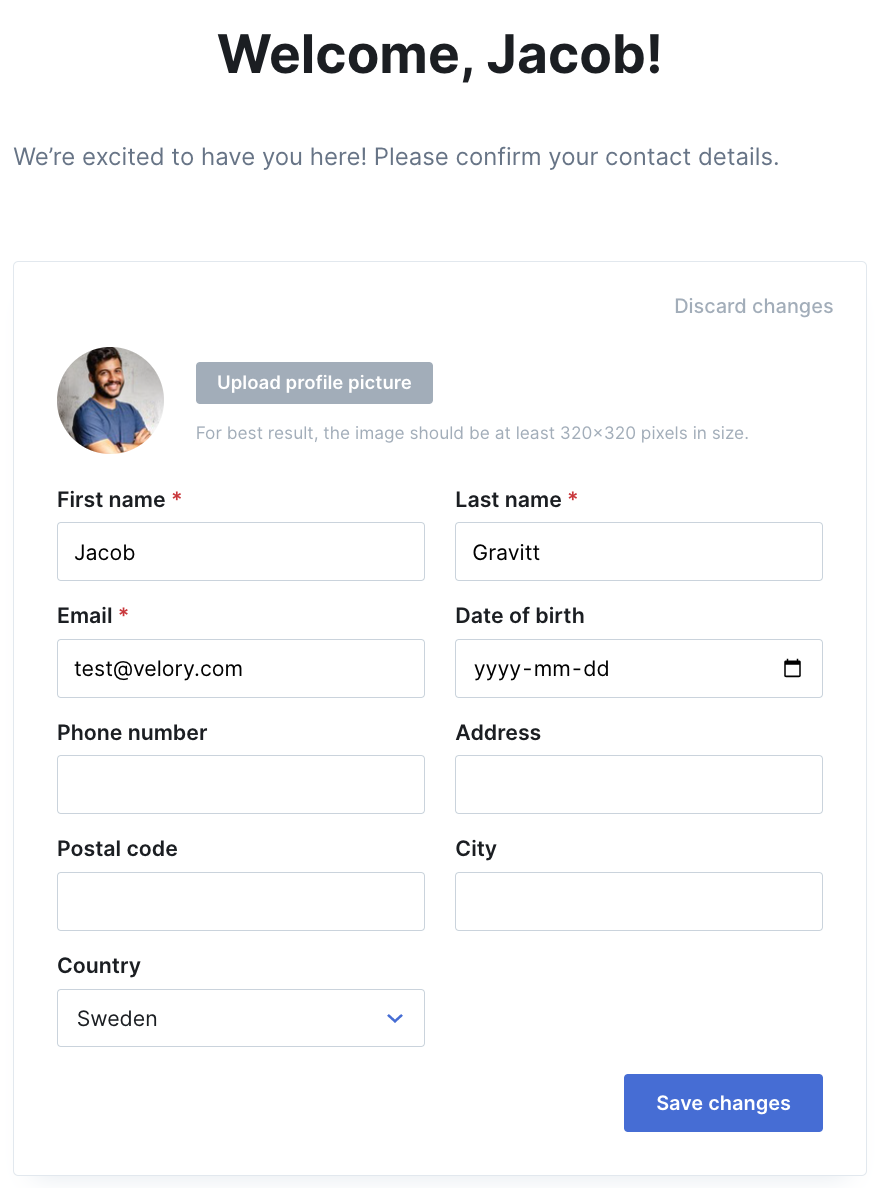Click the empty Postal code input

241,902
